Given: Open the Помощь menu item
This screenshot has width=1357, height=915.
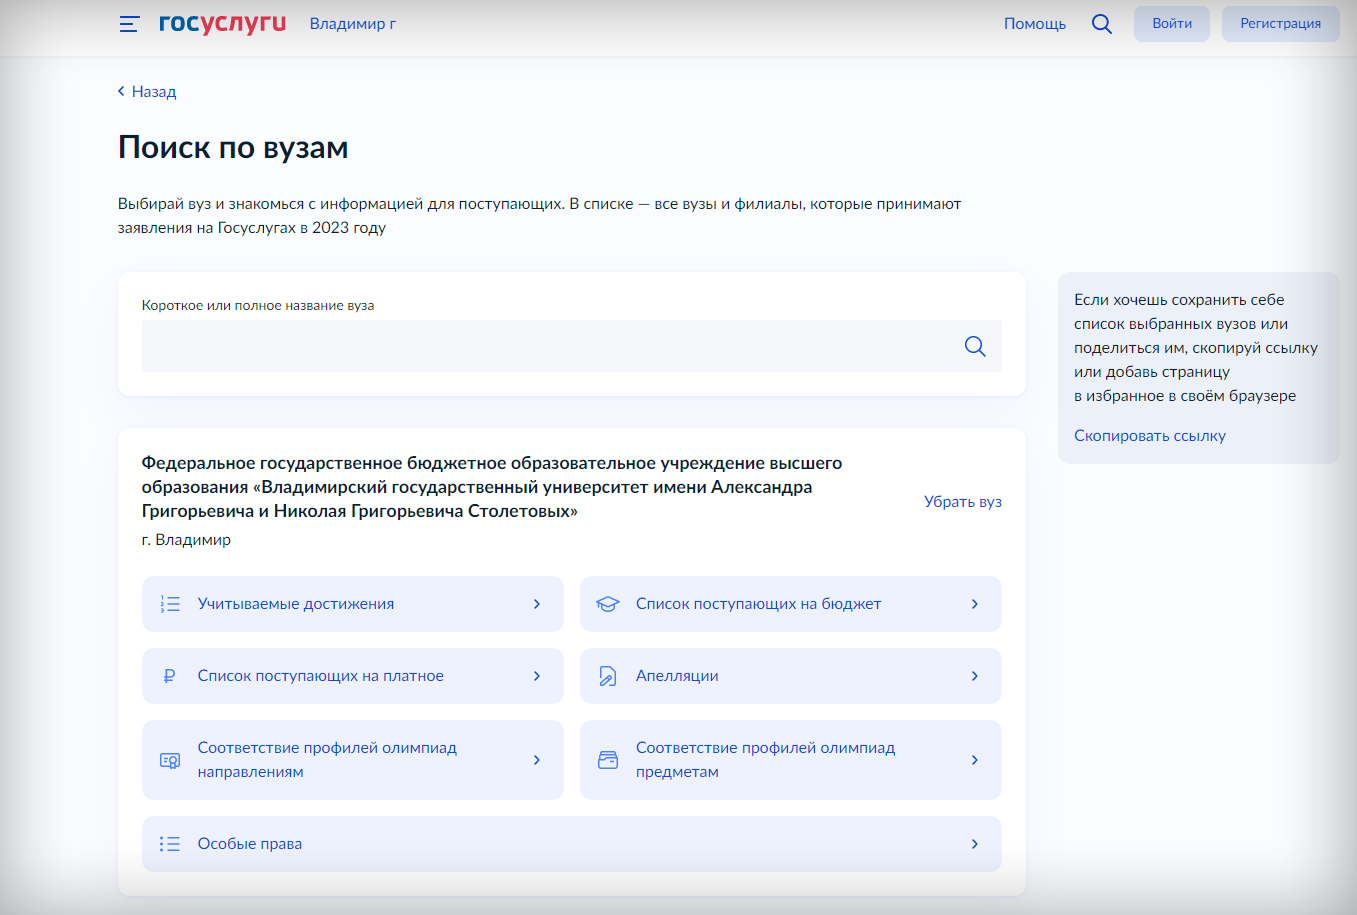Looking at the screenshot, I should click(x=1035, y=24).
